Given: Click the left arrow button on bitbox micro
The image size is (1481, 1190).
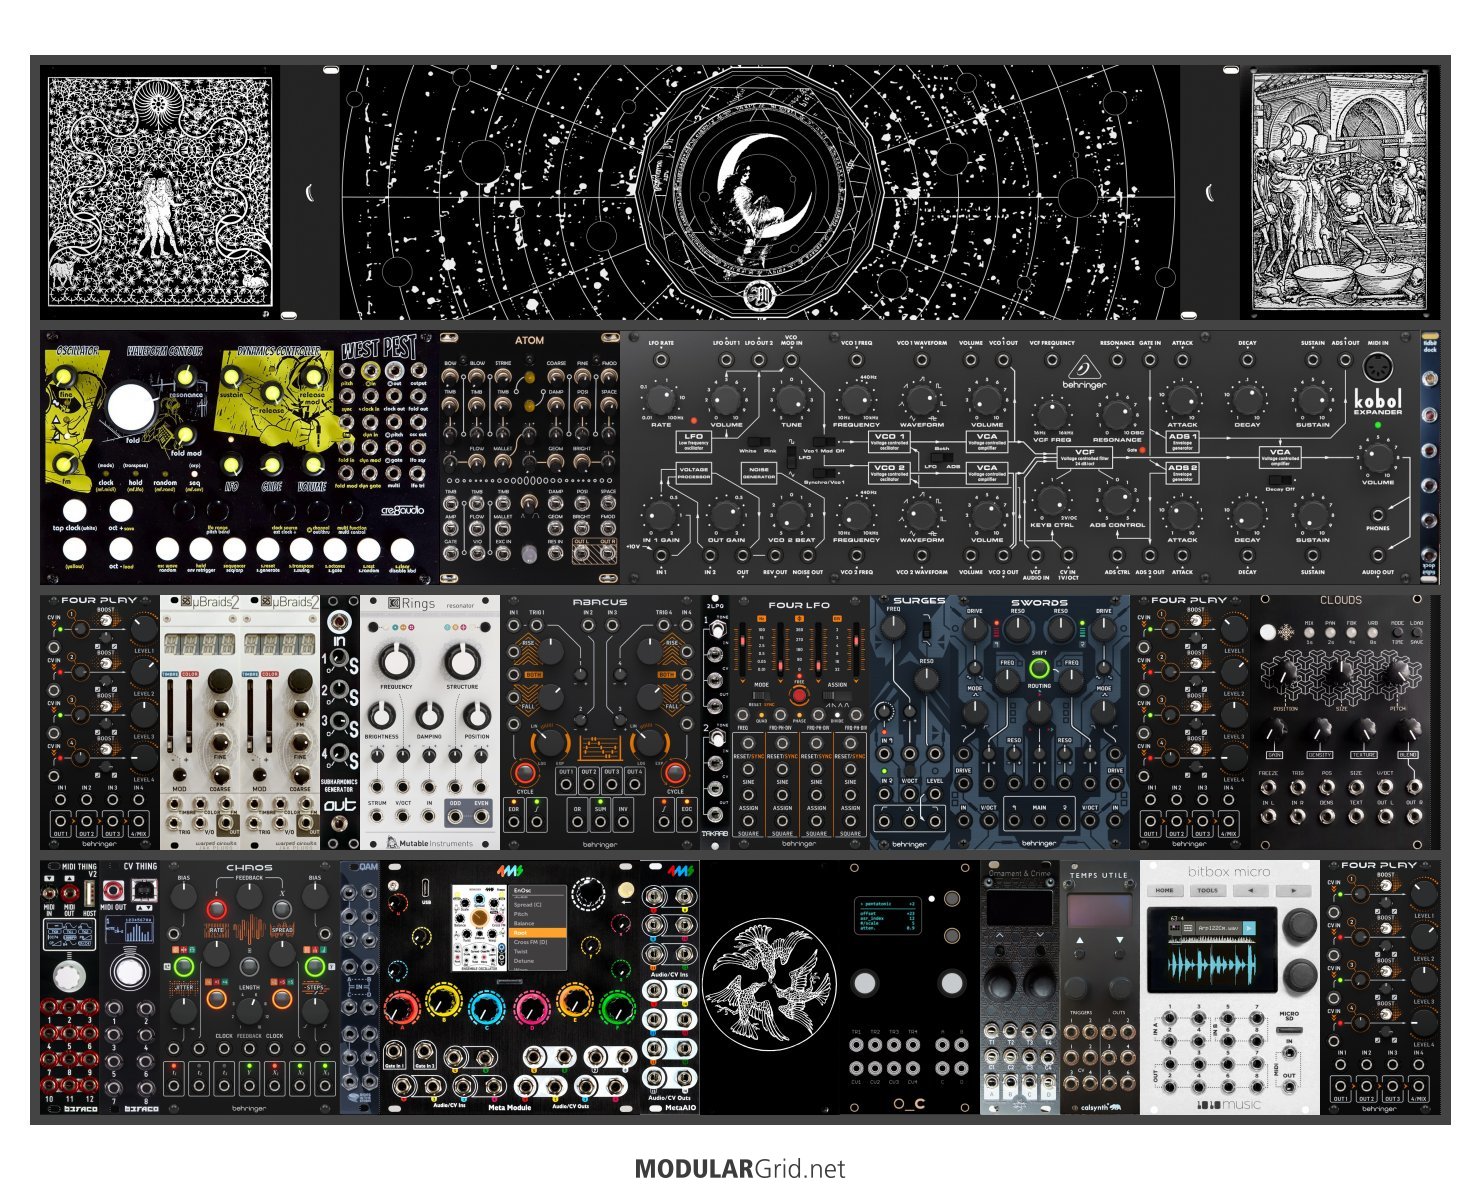Looking at the screenshot, I should [x=1251, y=890].
